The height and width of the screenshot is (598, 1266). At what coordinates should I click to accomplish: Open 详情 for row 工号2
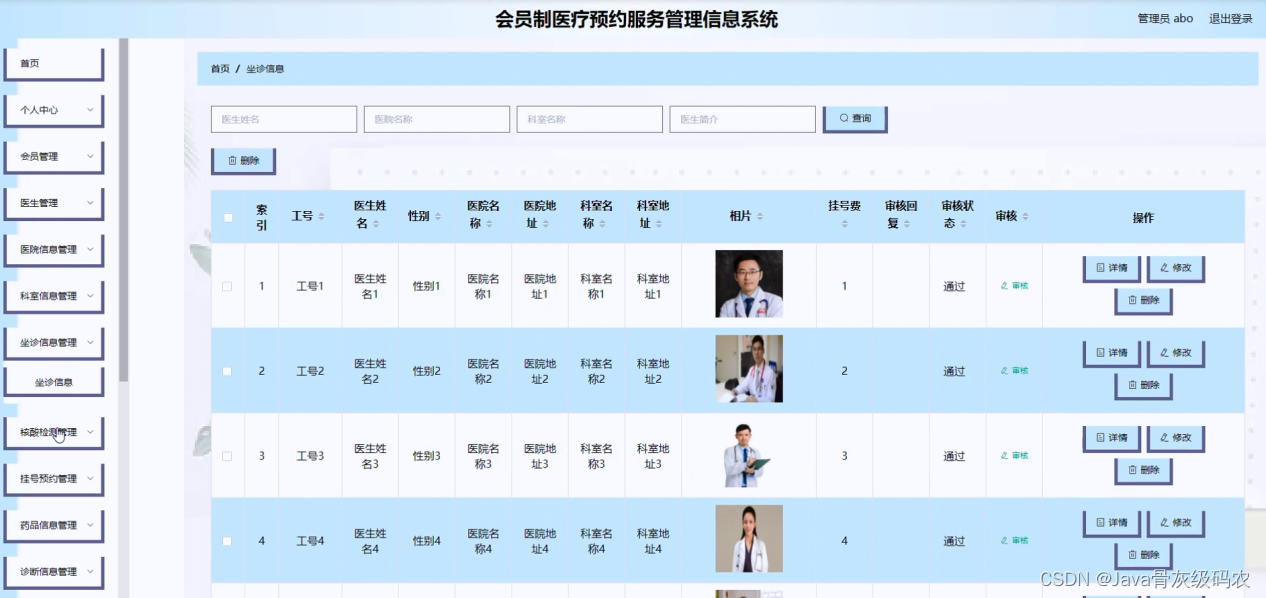pyautogui.click(x=1111, y=354)
